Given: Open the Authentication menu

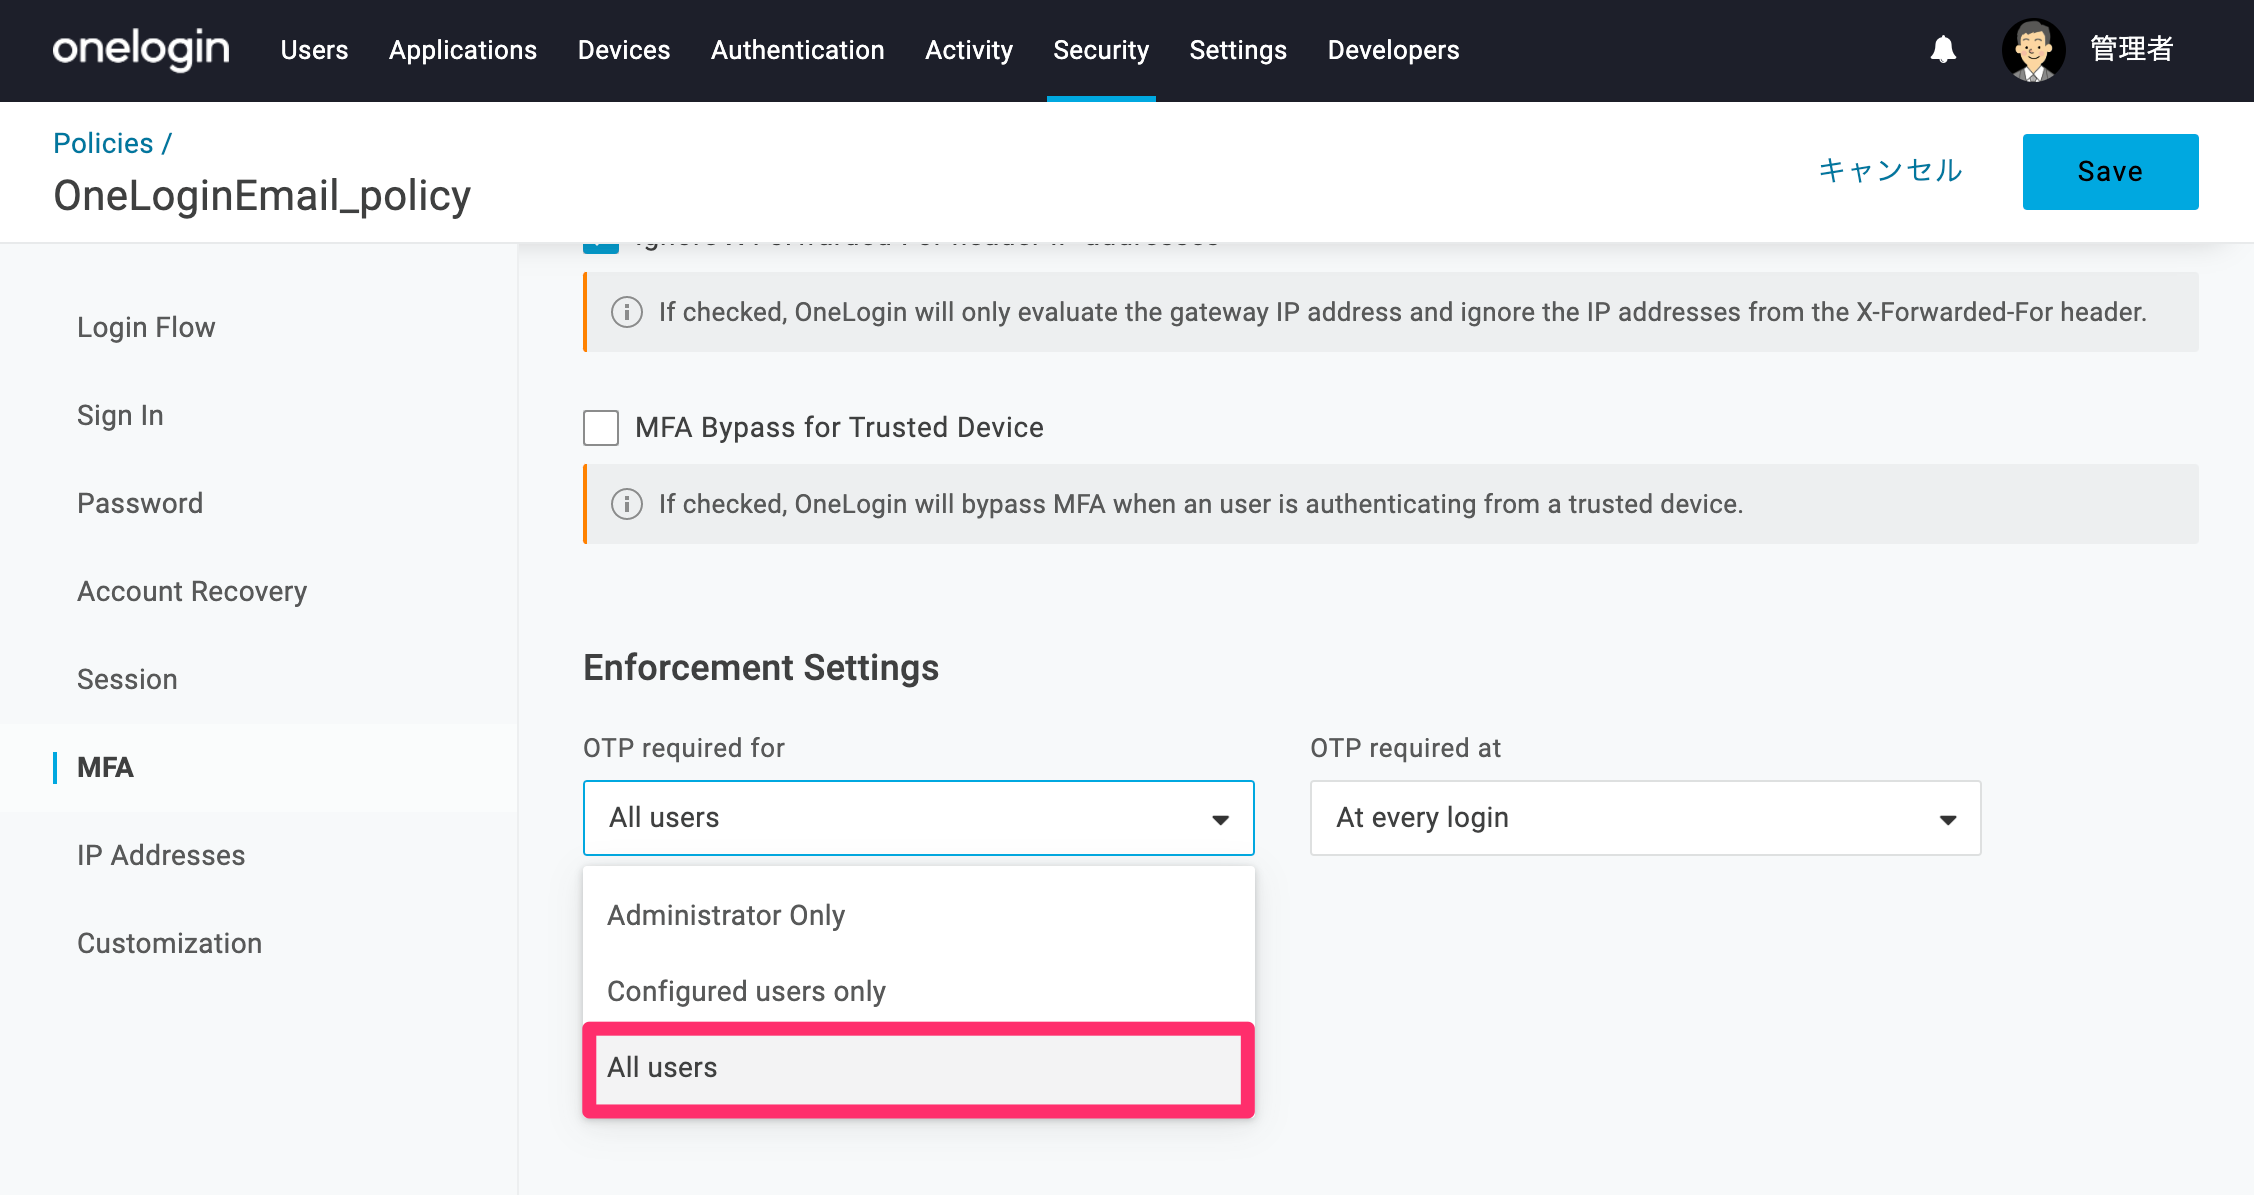Looking at the screenshot, I should [x=798, y=50].
